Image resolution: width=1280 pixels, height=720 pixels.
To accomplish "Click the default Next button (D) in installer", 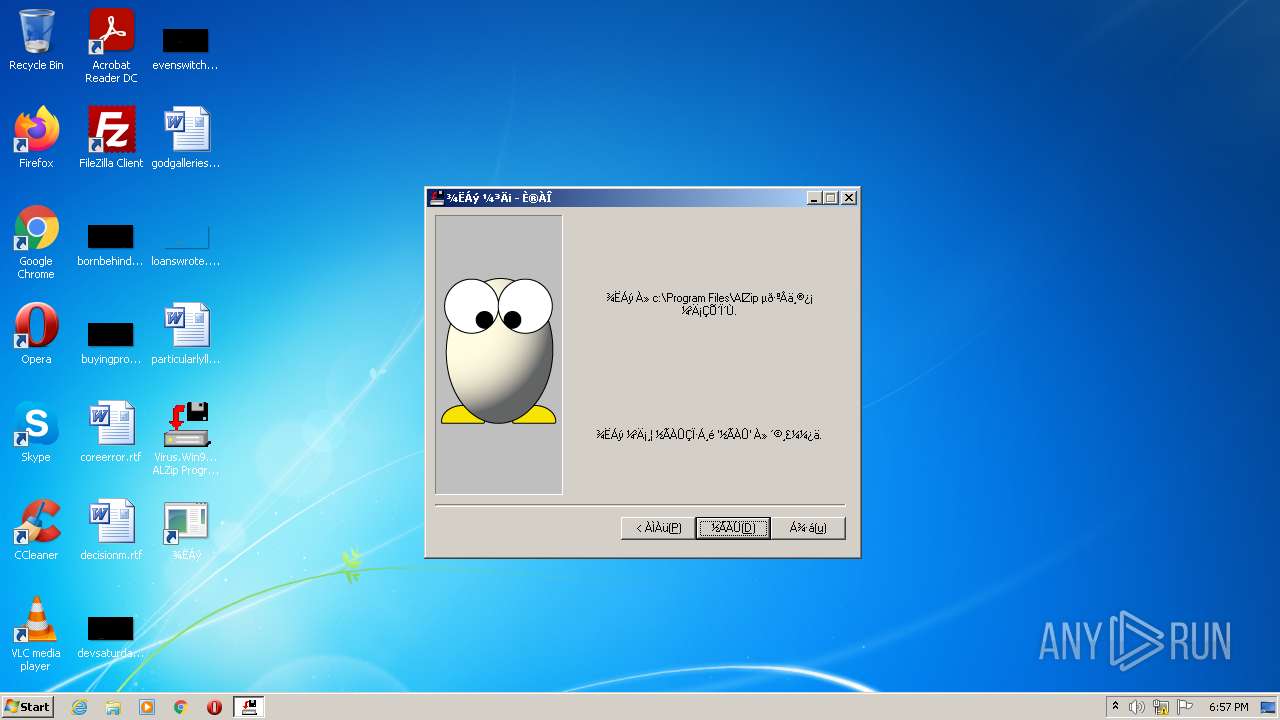I will click(733, 527).
